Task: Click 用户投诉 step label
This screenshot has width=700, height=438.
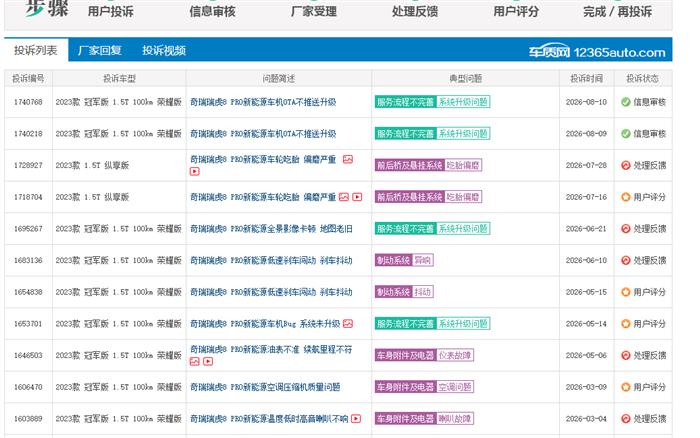Action: click(x=111, y=12)
